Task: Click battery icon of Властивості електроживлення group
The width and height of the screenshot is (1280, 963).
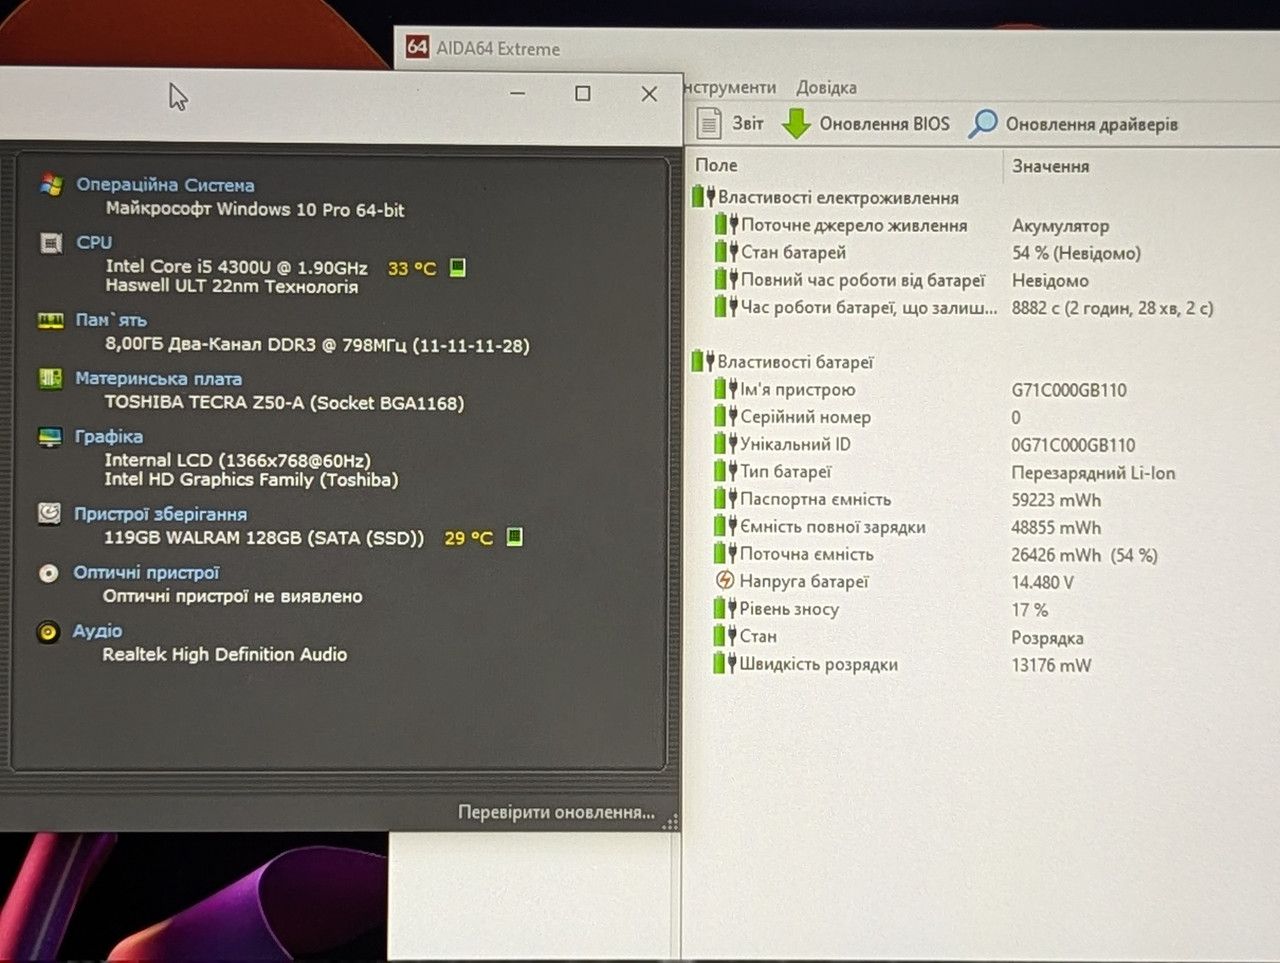Action: (x=704, y=197)
